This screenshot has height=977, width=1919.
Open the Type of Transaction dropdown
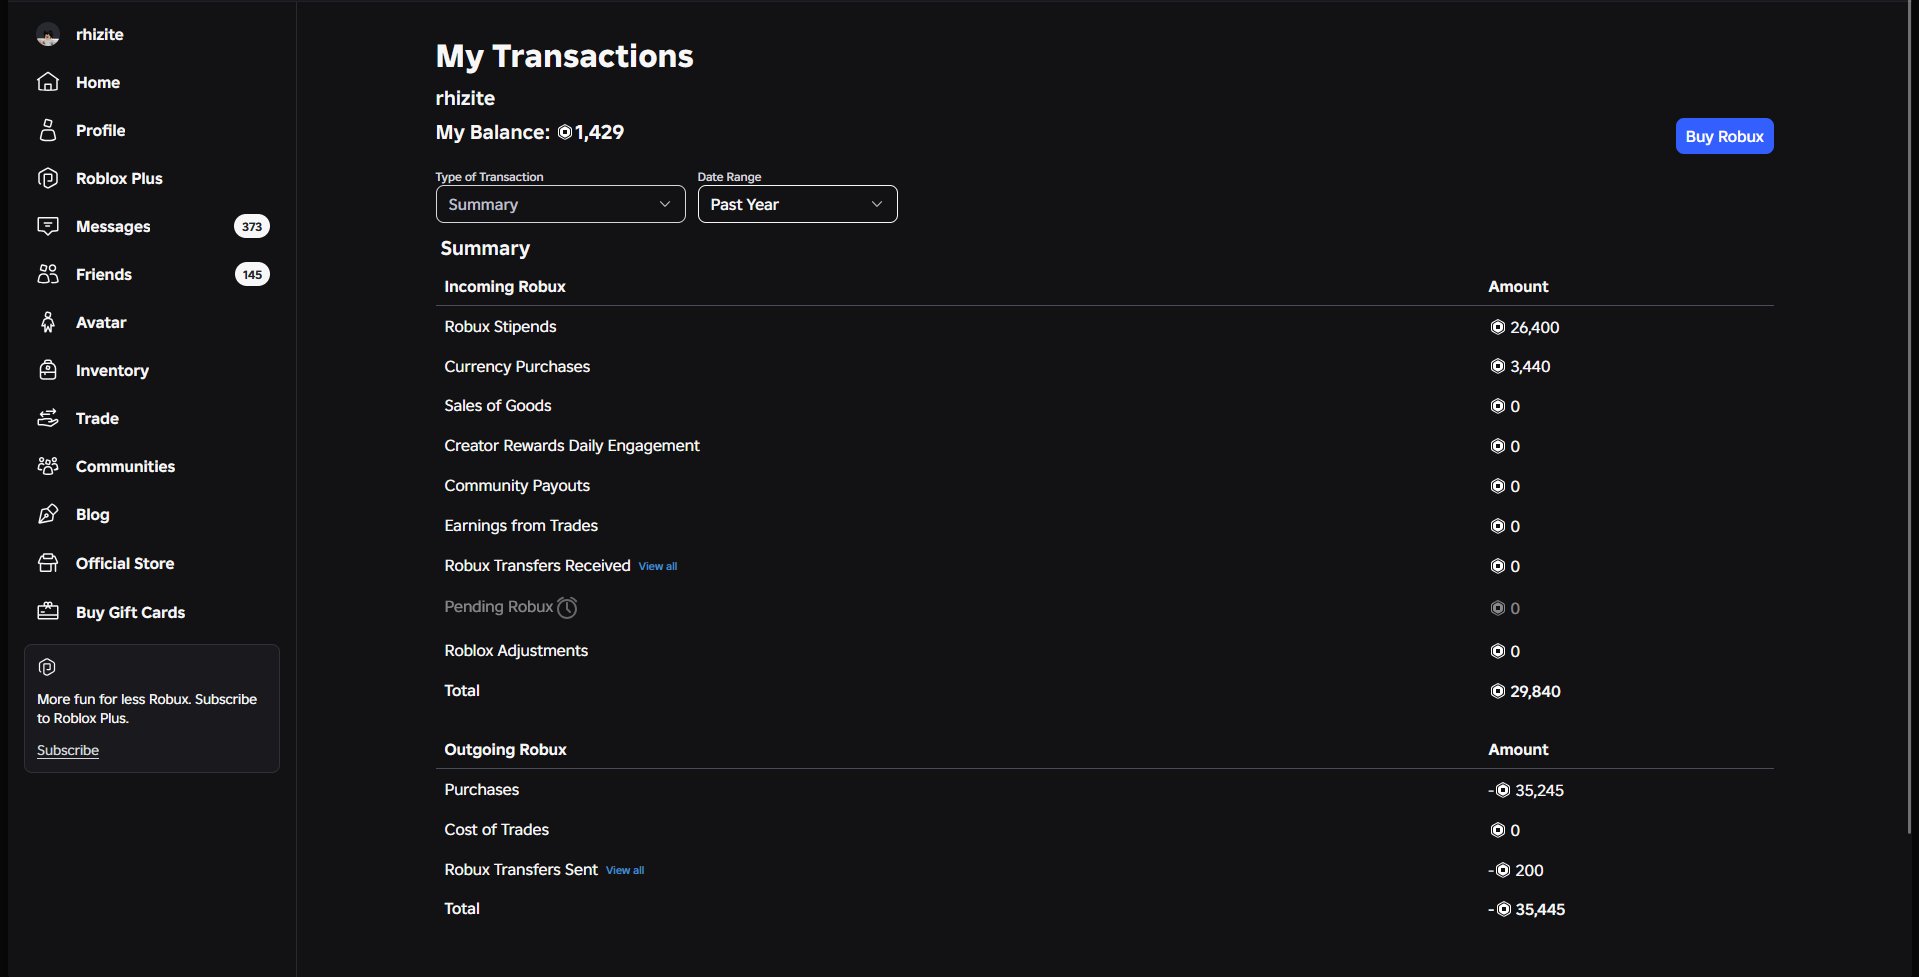point(560,204)
